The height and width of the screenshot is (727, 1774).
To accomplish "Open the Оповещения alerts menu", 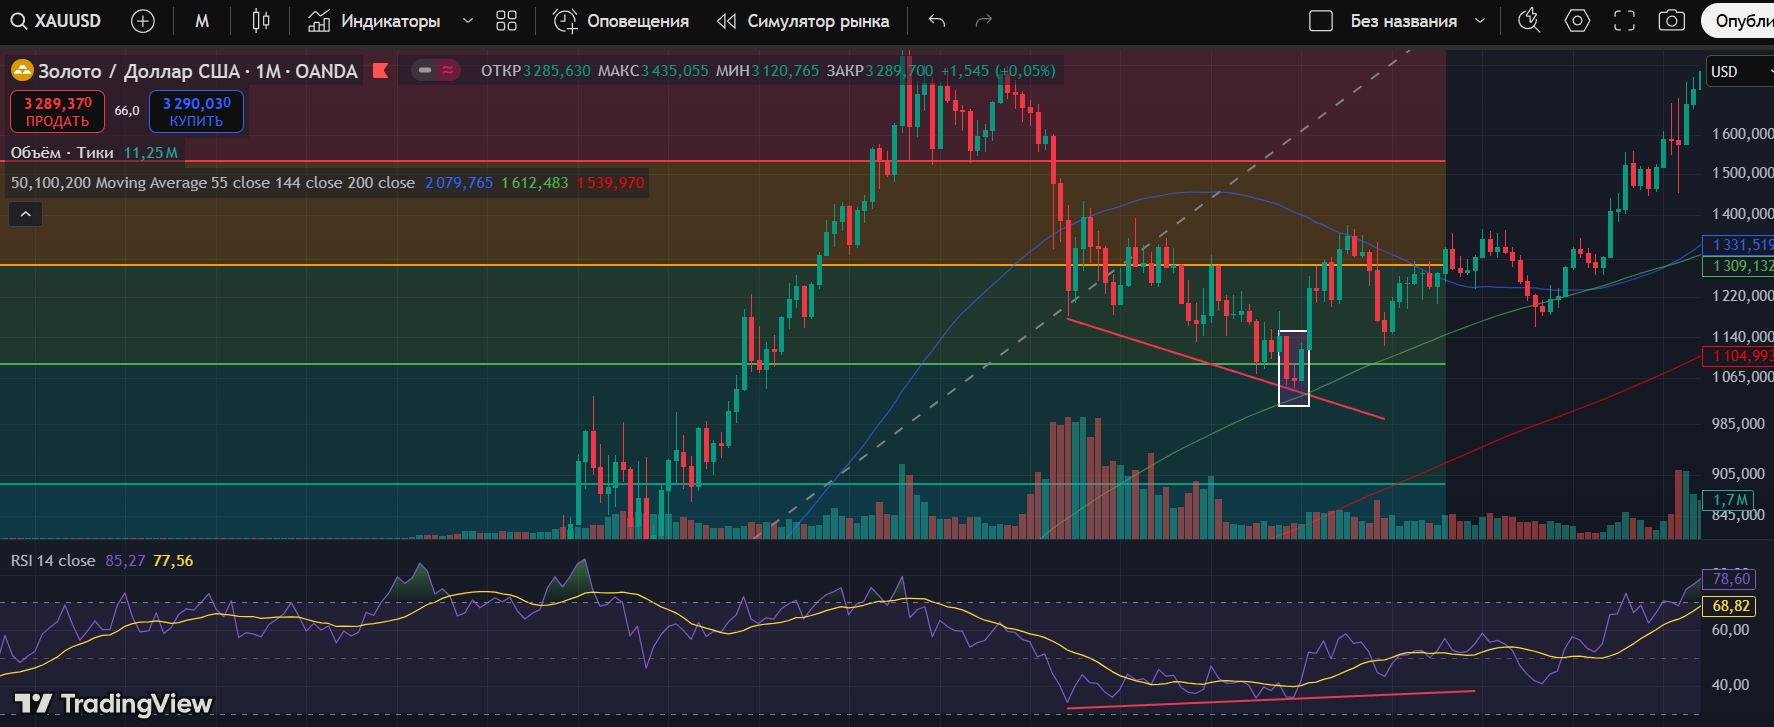I will pyautogui.click(x=621, y=21).
